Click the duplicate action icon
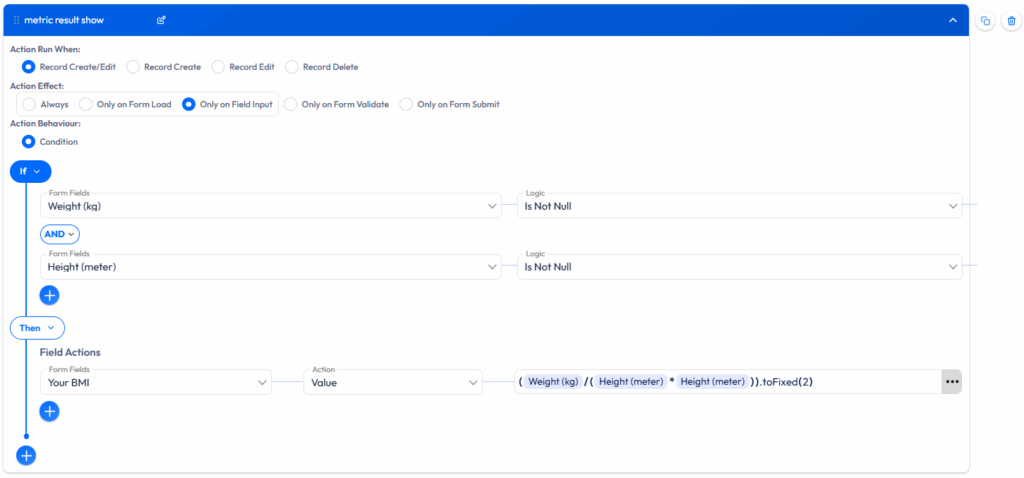Image resolution: width=1024 pixels, height=478 pixels. click(985, 21)
